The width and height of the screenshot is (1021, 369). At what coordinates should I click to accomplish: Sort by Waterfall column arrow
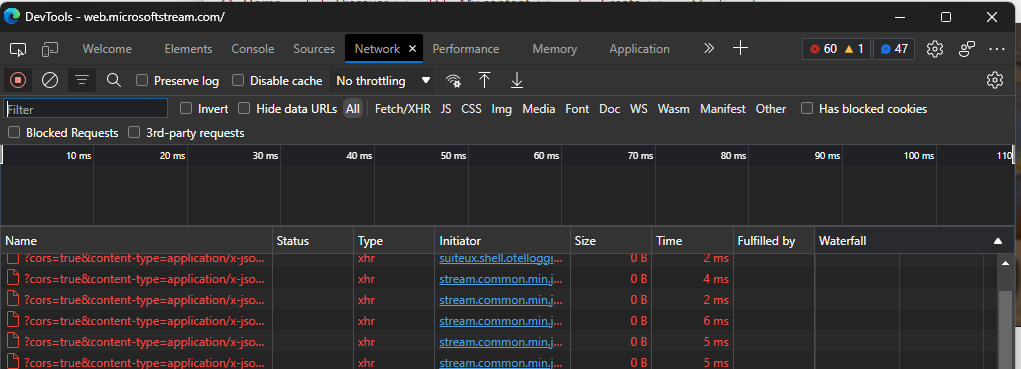click(998, 241)
